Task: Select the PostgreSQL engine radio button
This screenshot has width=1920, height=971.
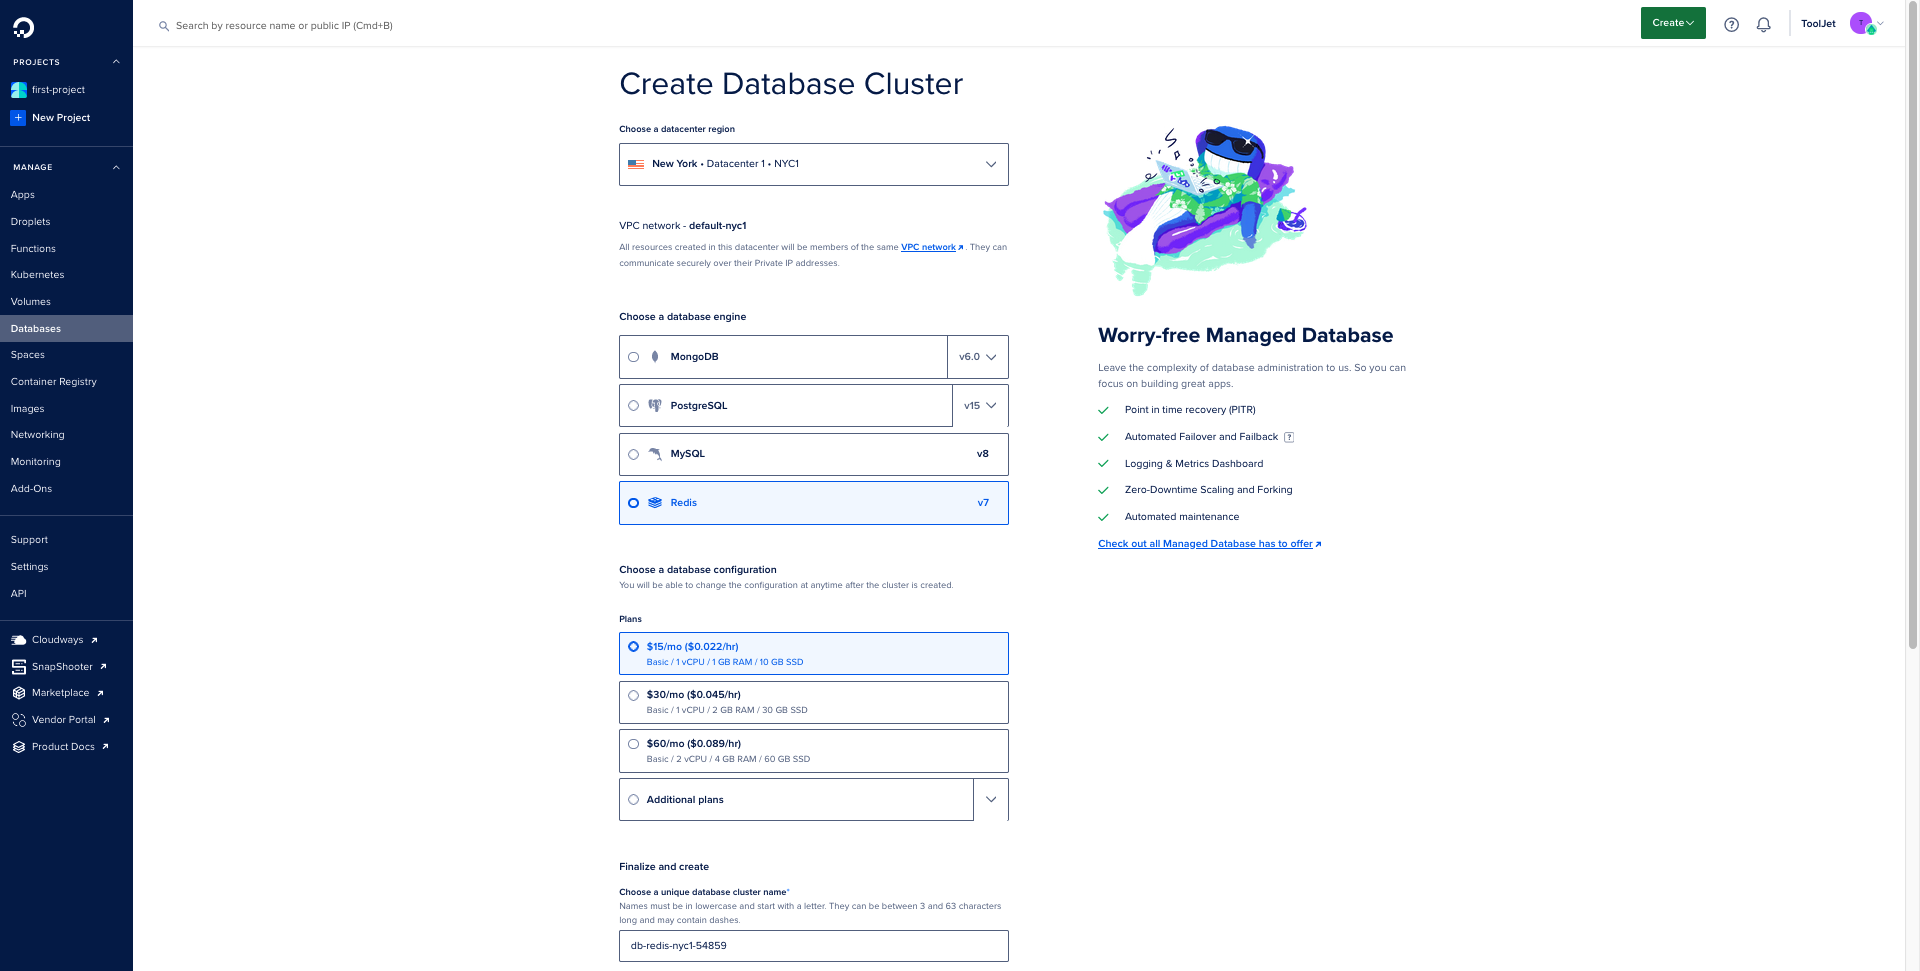Action: [633, 406]
